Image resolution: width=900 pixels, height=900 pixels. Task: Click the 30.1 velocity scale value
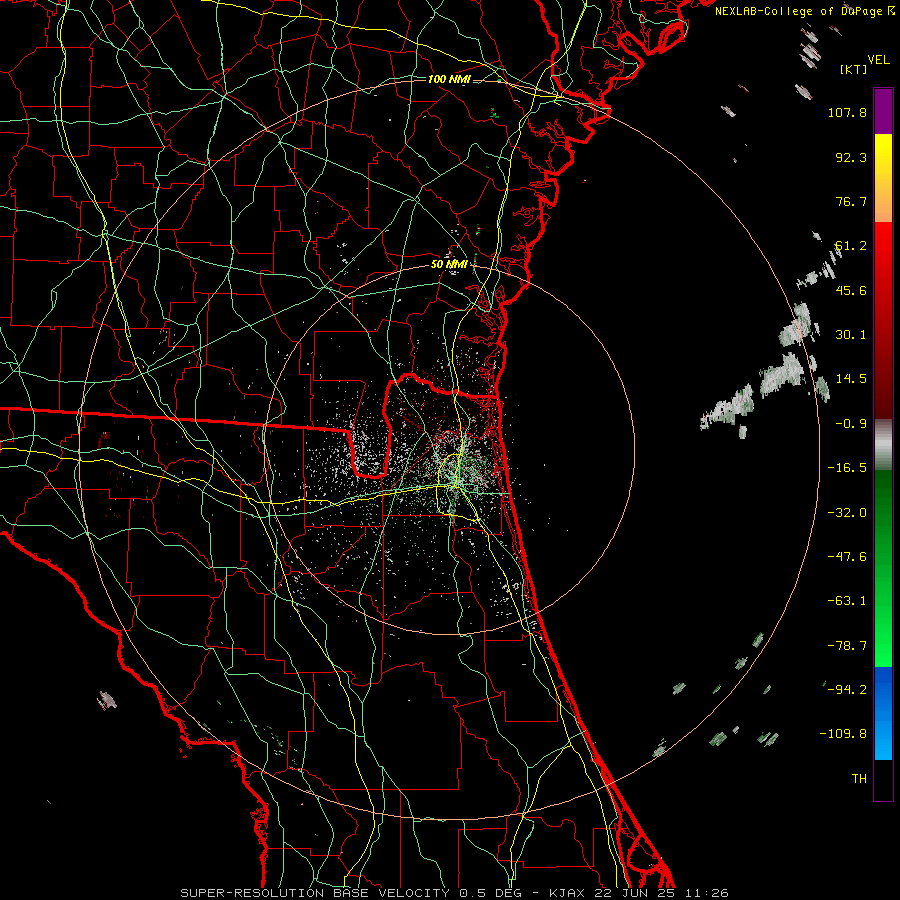coord(851,335)
